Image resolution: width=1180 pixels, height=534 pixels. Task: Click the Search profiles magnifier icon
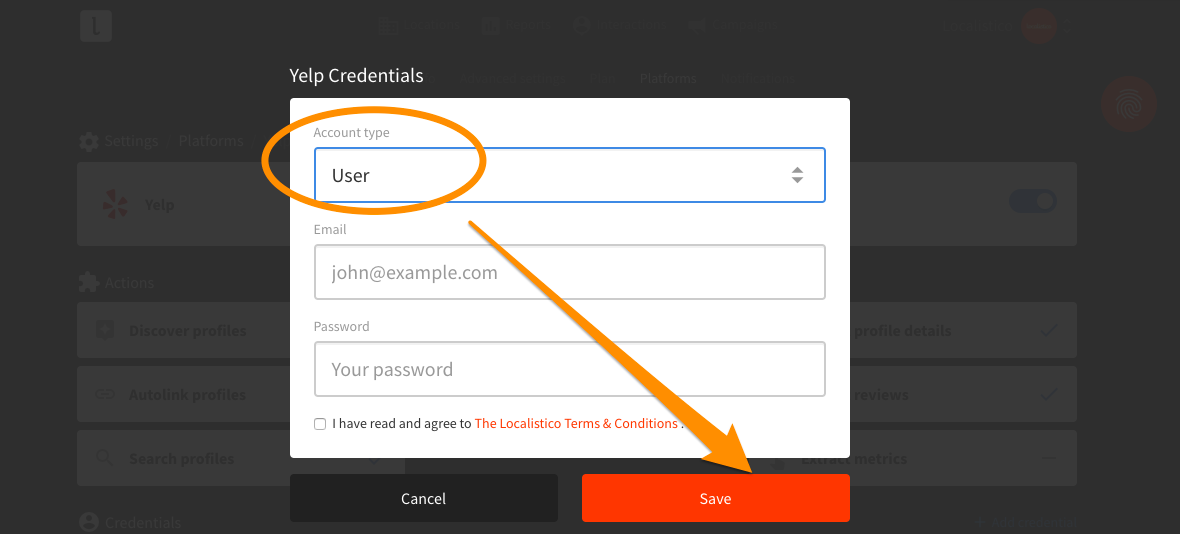tap(104, 458)
